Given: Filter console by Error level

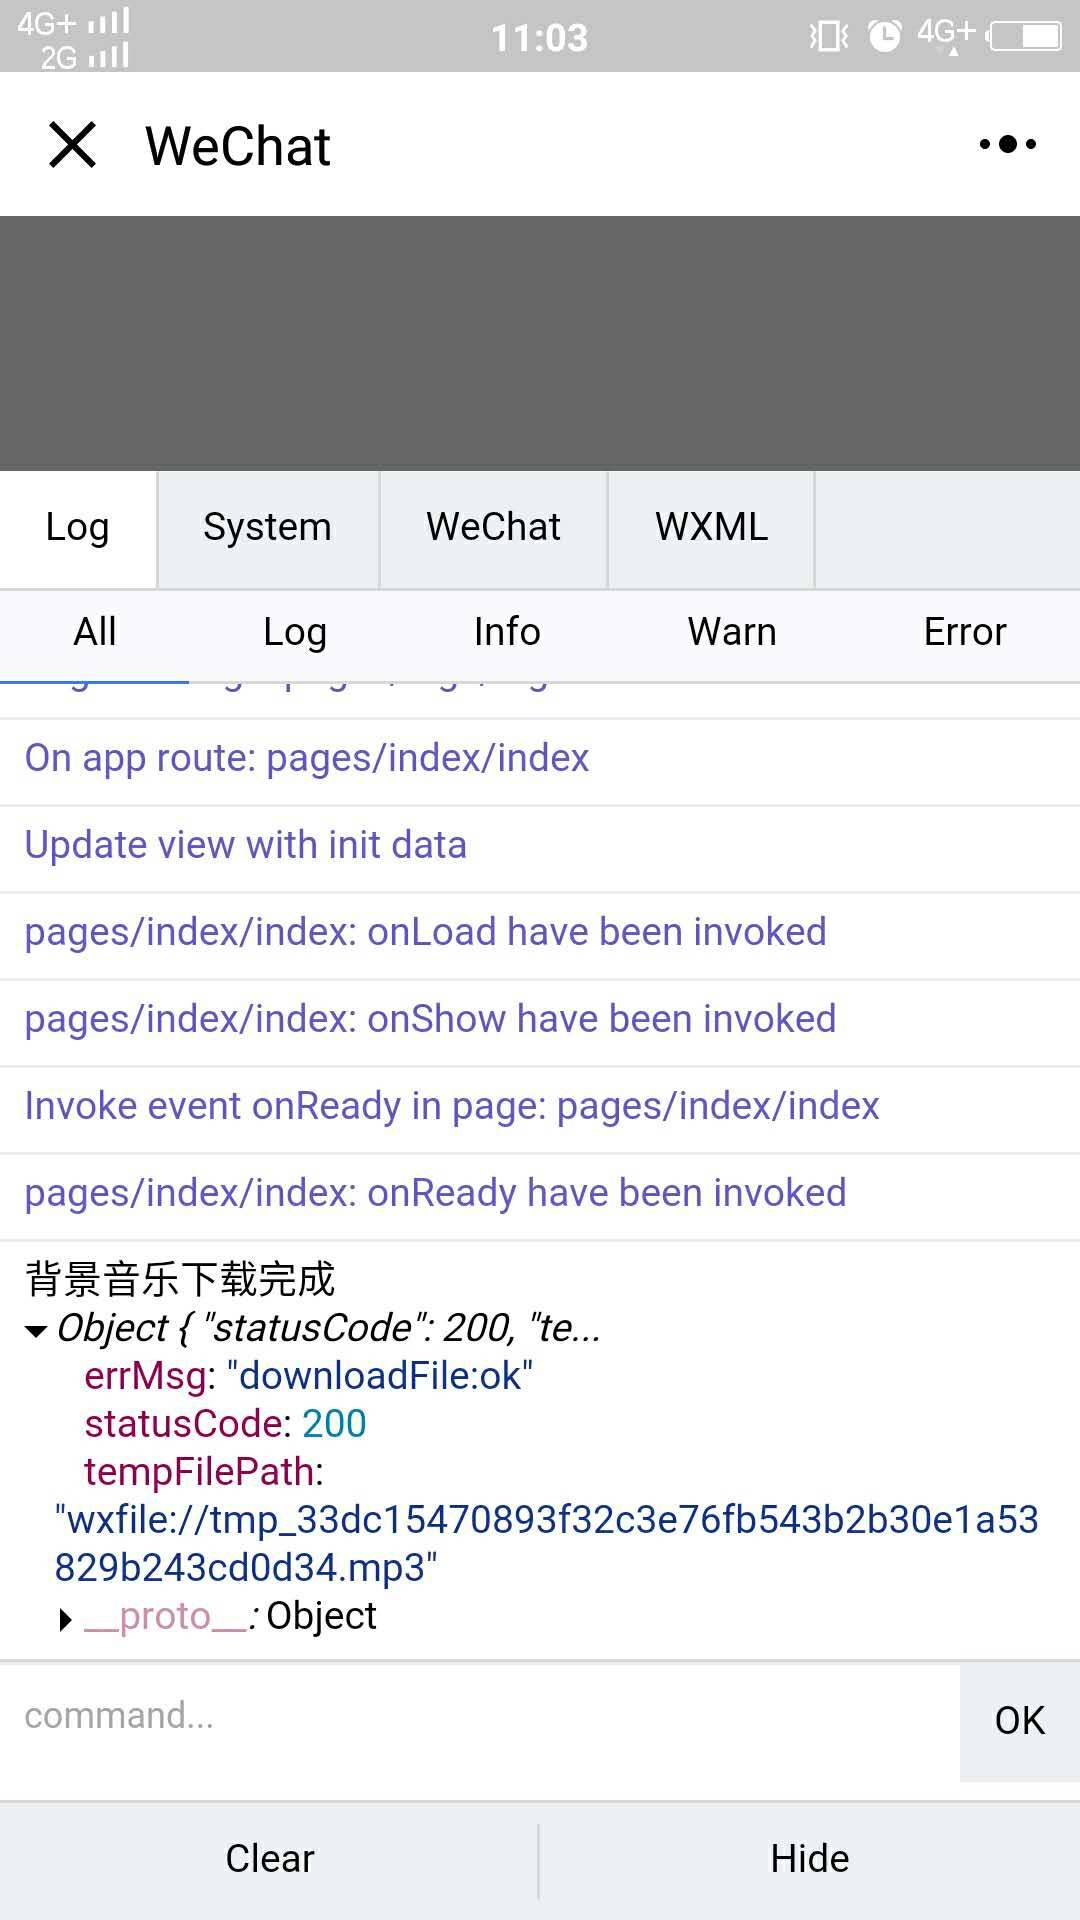Looking at the screenshot, I should click(965, 633).
